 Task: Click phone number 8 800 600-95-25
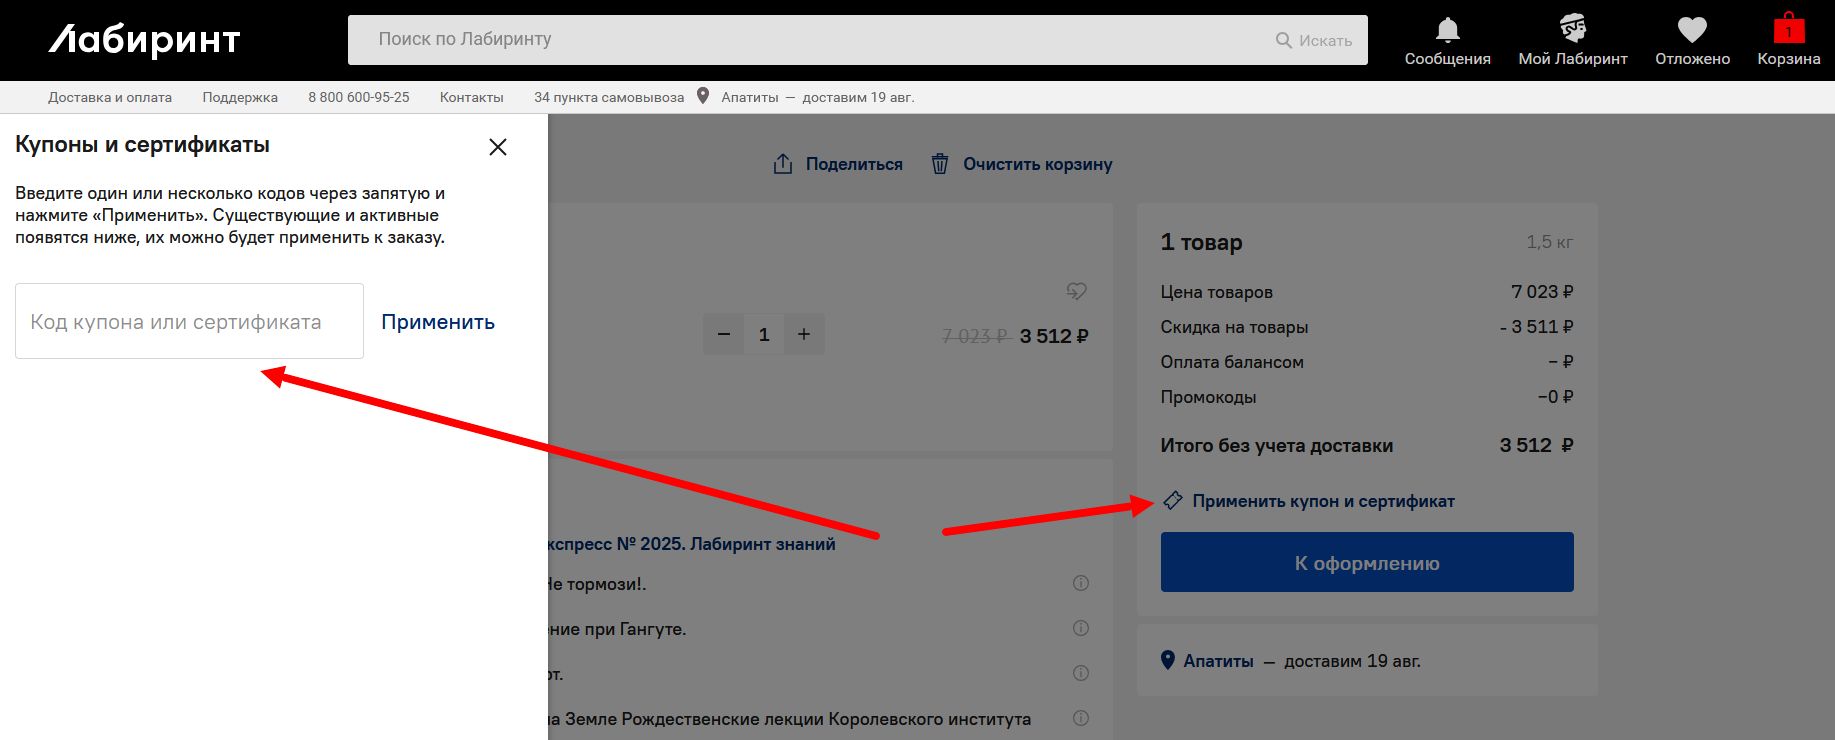[x=359, y=97]
